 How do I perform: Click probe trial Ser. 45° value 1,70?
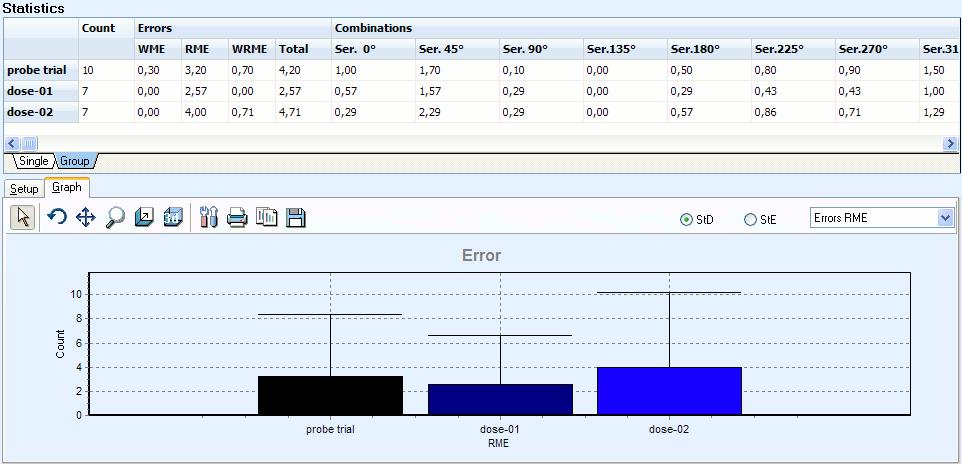pos(429,71)
